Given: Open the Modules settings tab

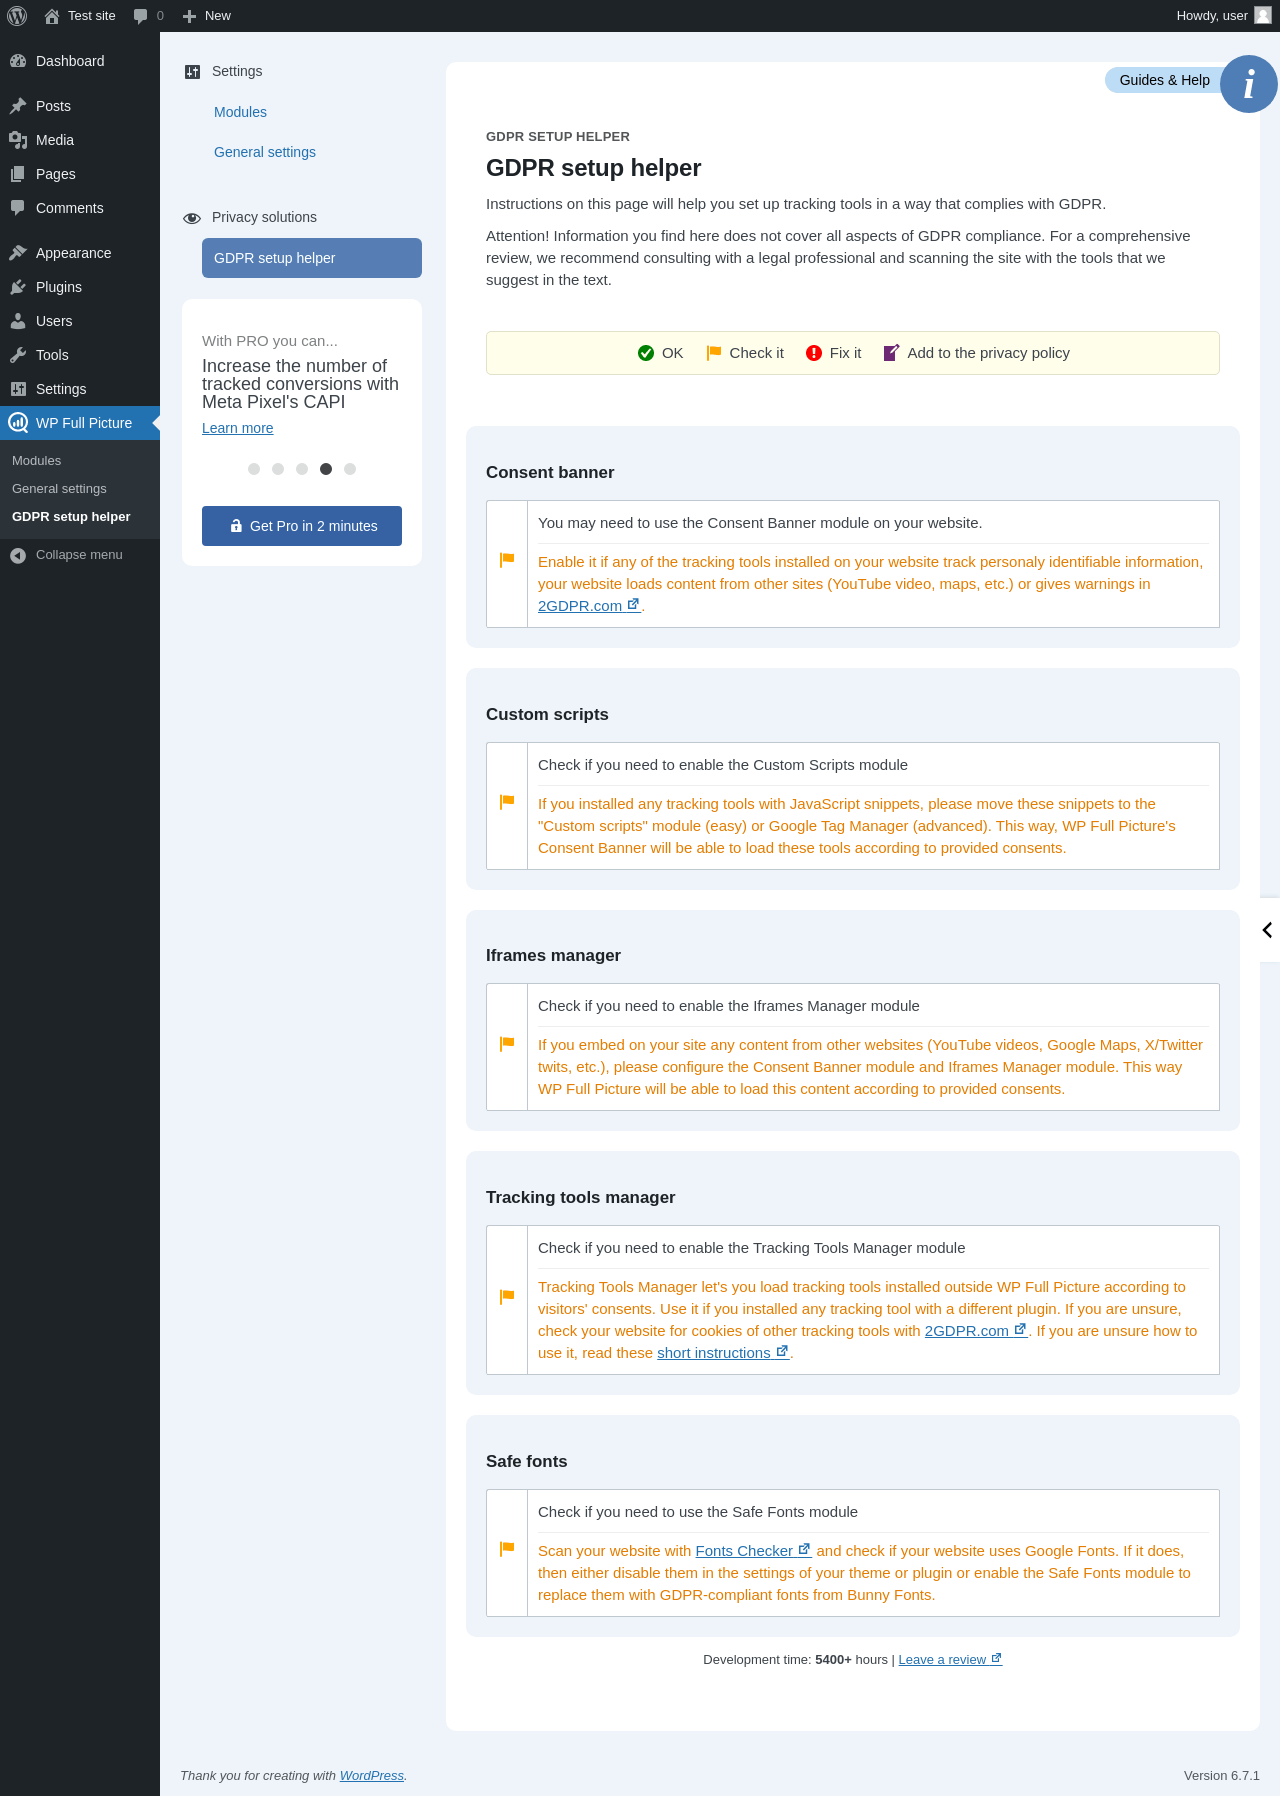Looking at the screenshot, I should click(x=240, y=112).
